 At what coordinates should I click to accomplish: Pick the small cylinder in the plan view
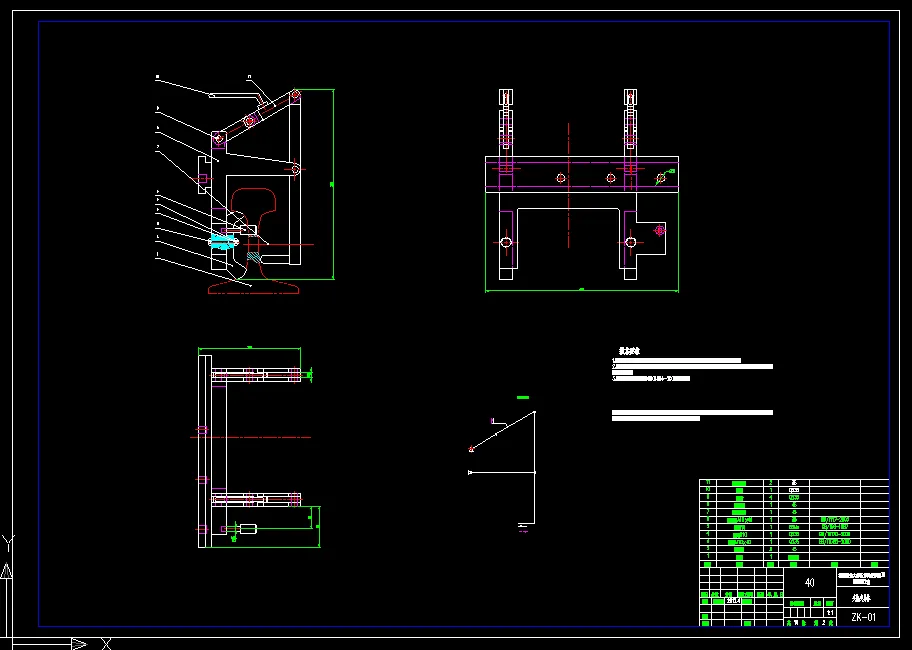click(x=248, y=529)
